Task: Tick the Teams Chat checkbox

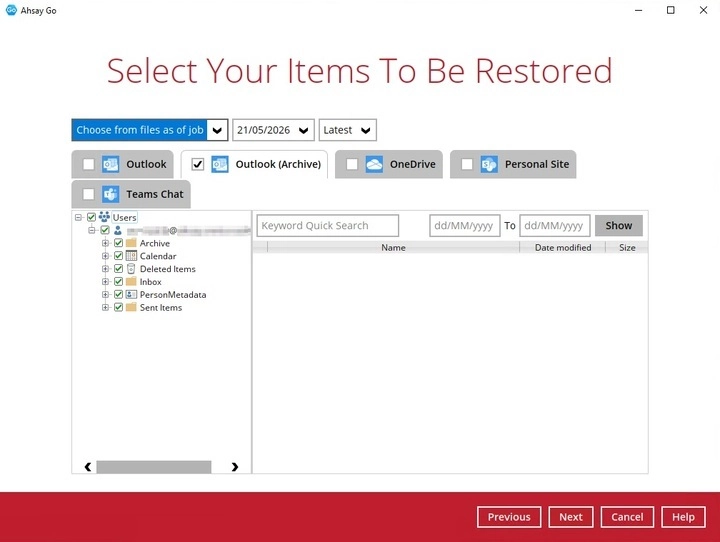Action: [x=88, y=194]
